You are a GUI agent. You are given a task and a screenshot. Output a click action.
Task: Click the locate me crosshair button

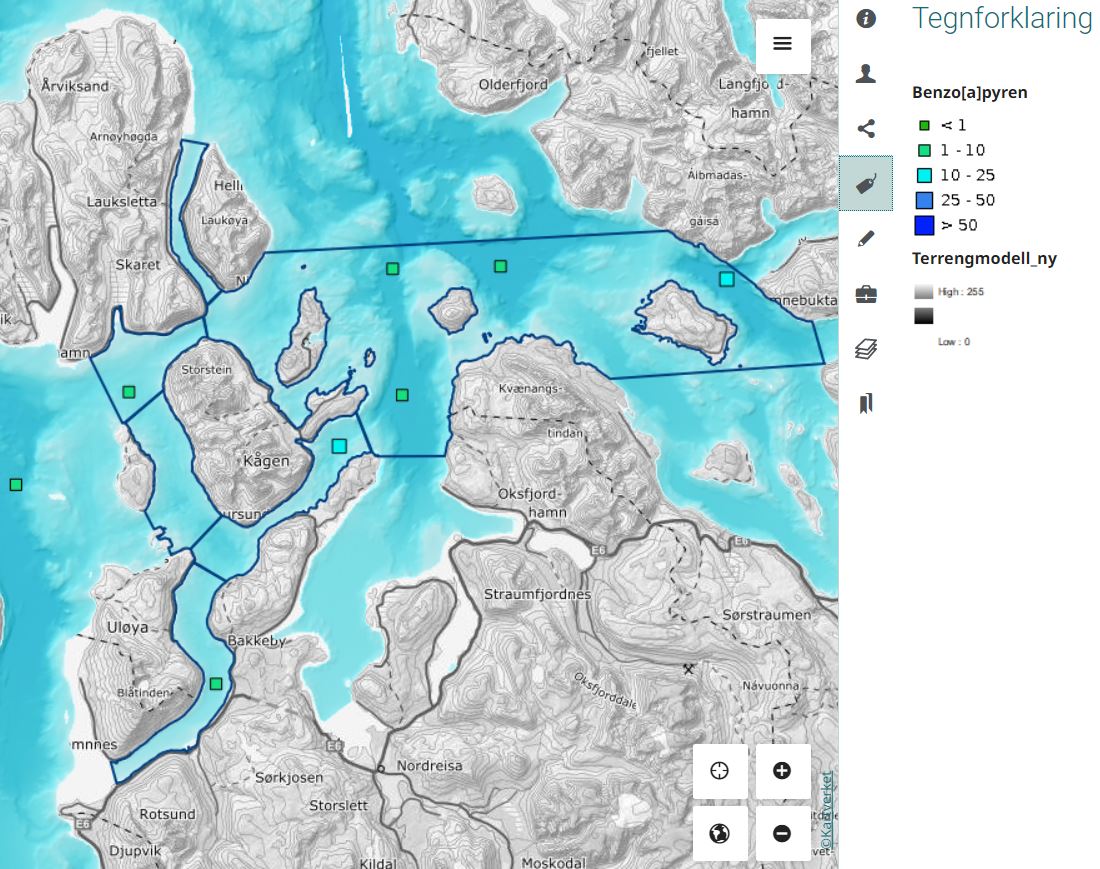719,771
